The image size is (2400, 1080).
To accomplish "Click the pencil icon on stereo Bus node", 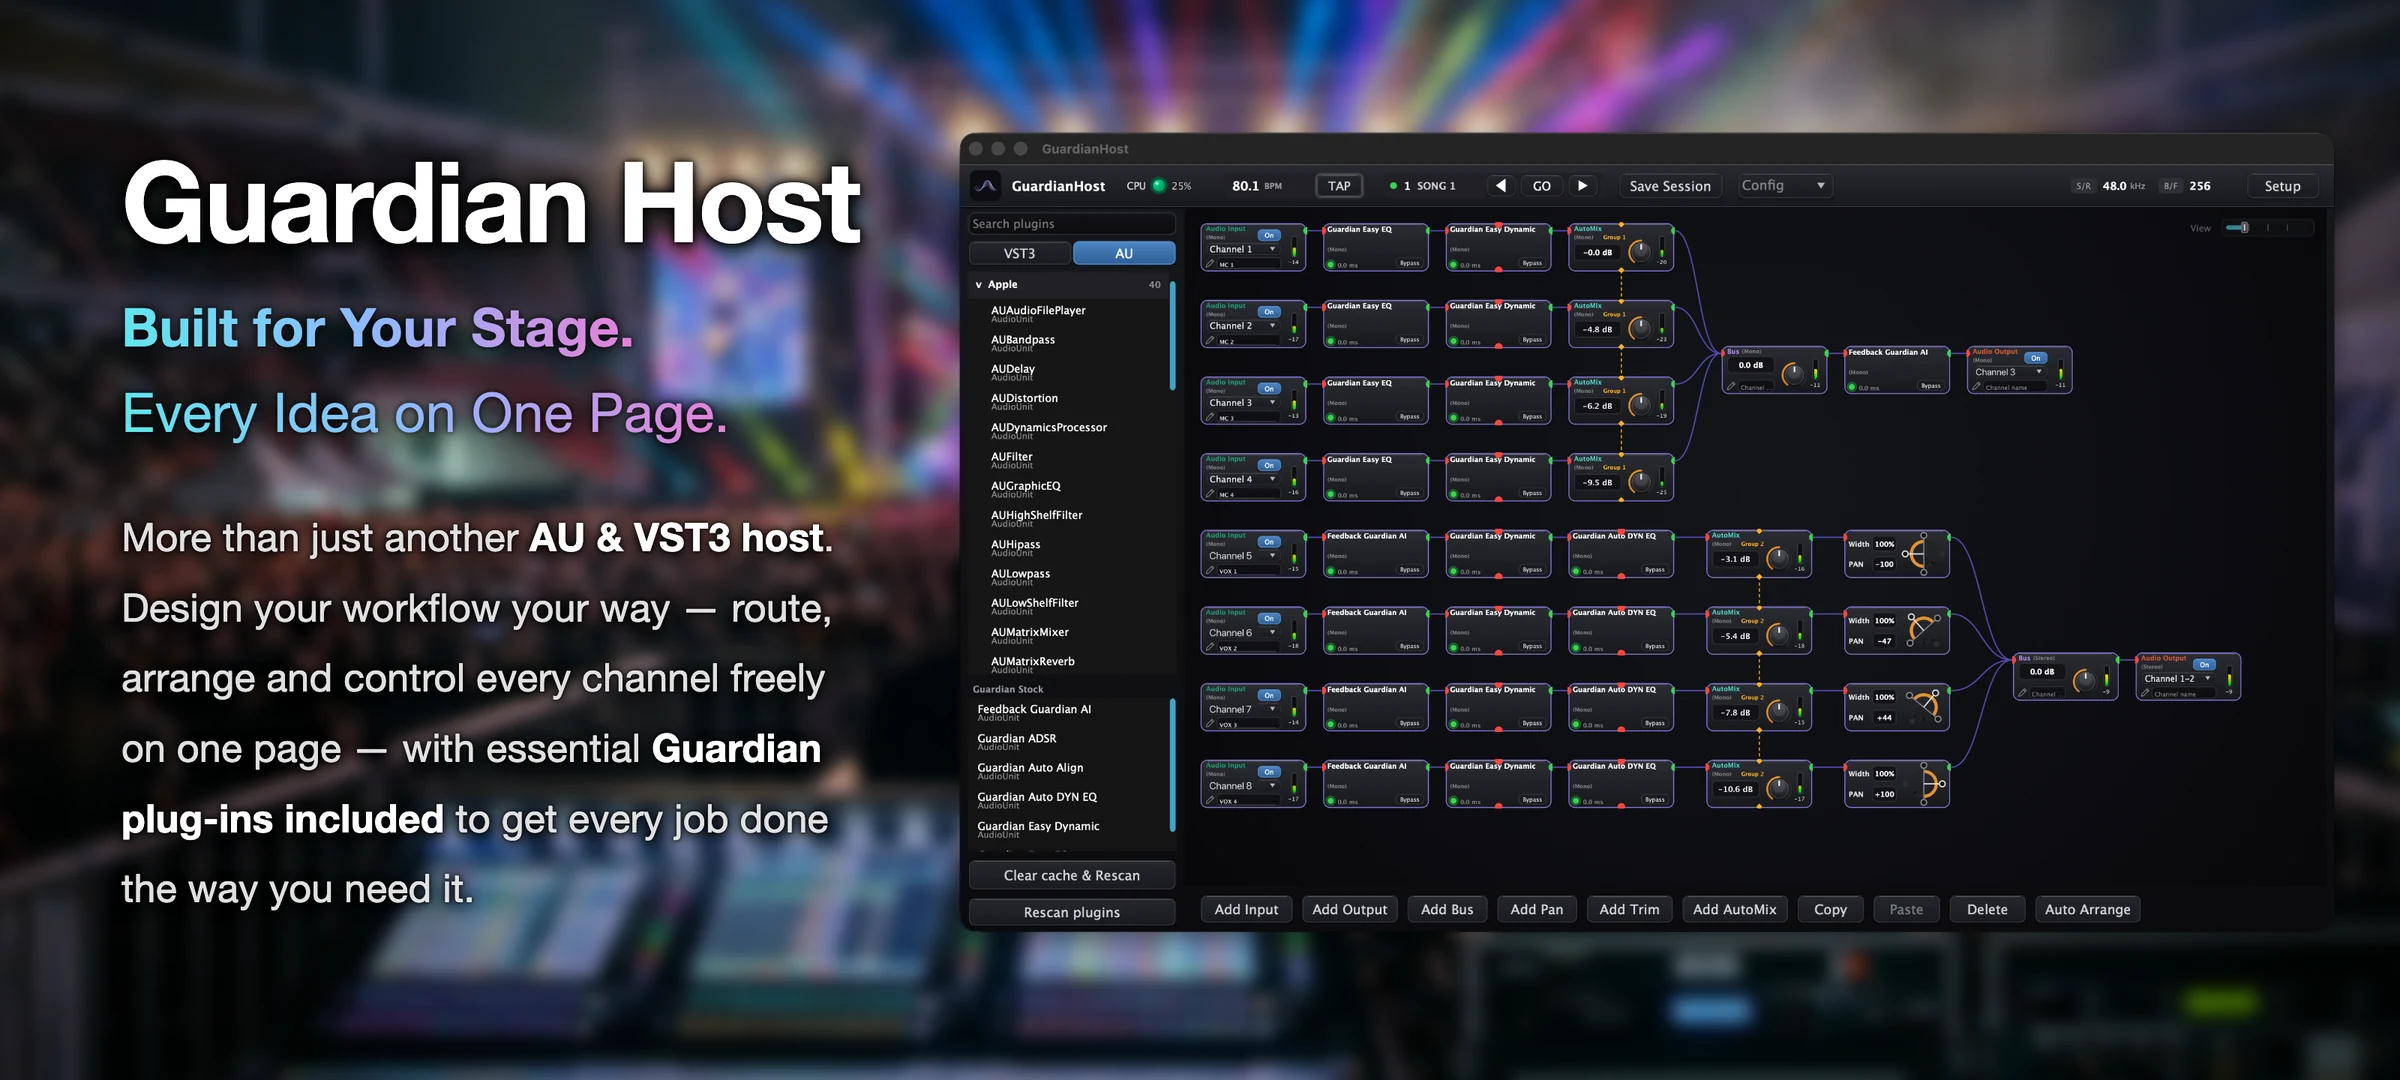I will pos(2022,694).
